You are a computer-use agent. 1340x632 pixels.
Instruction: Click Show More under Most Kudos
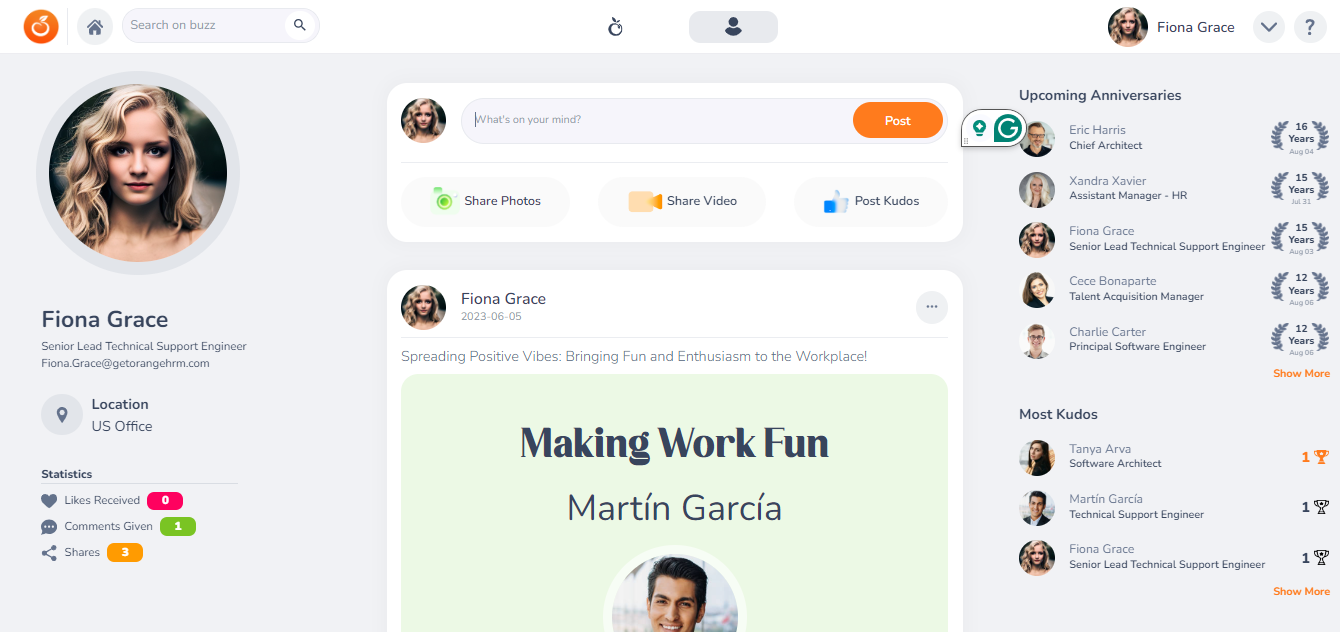click(x=1301, y=591)
